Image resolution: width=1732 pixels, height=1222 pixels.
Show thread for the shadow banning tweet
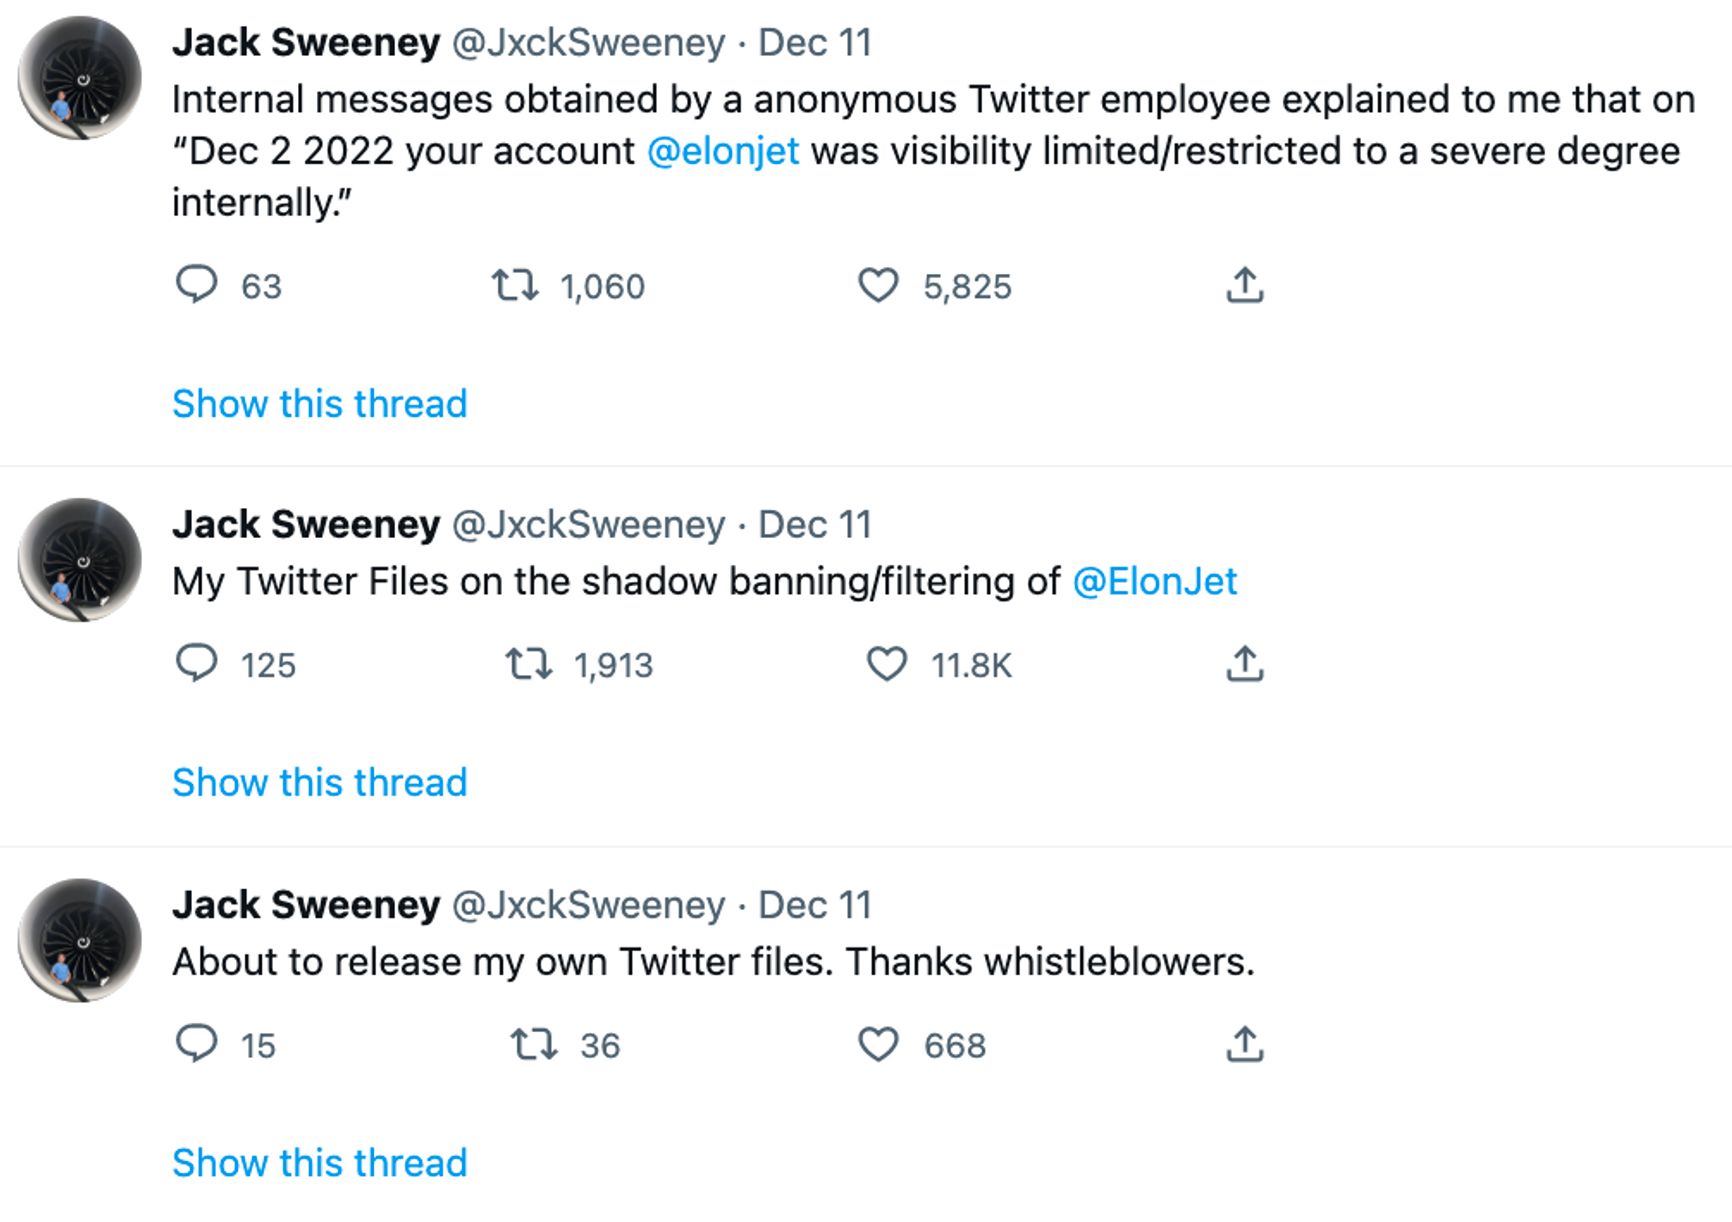tap(319, 782)
